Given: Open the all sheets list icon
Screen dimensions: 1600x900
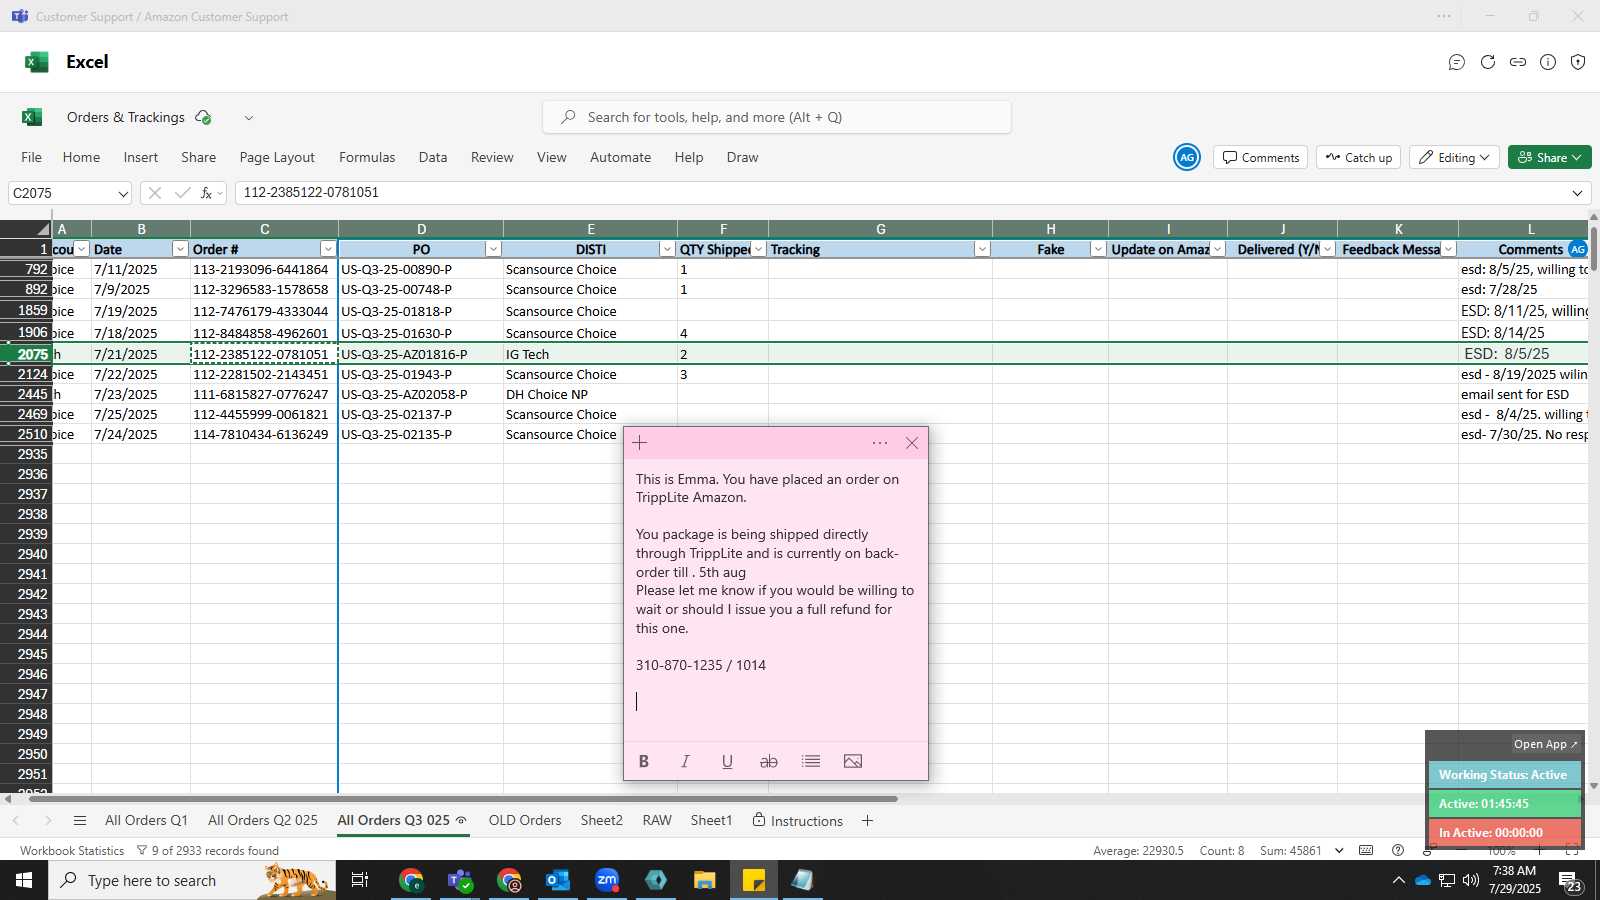Looking at the screenshot, I should [80, 821].
